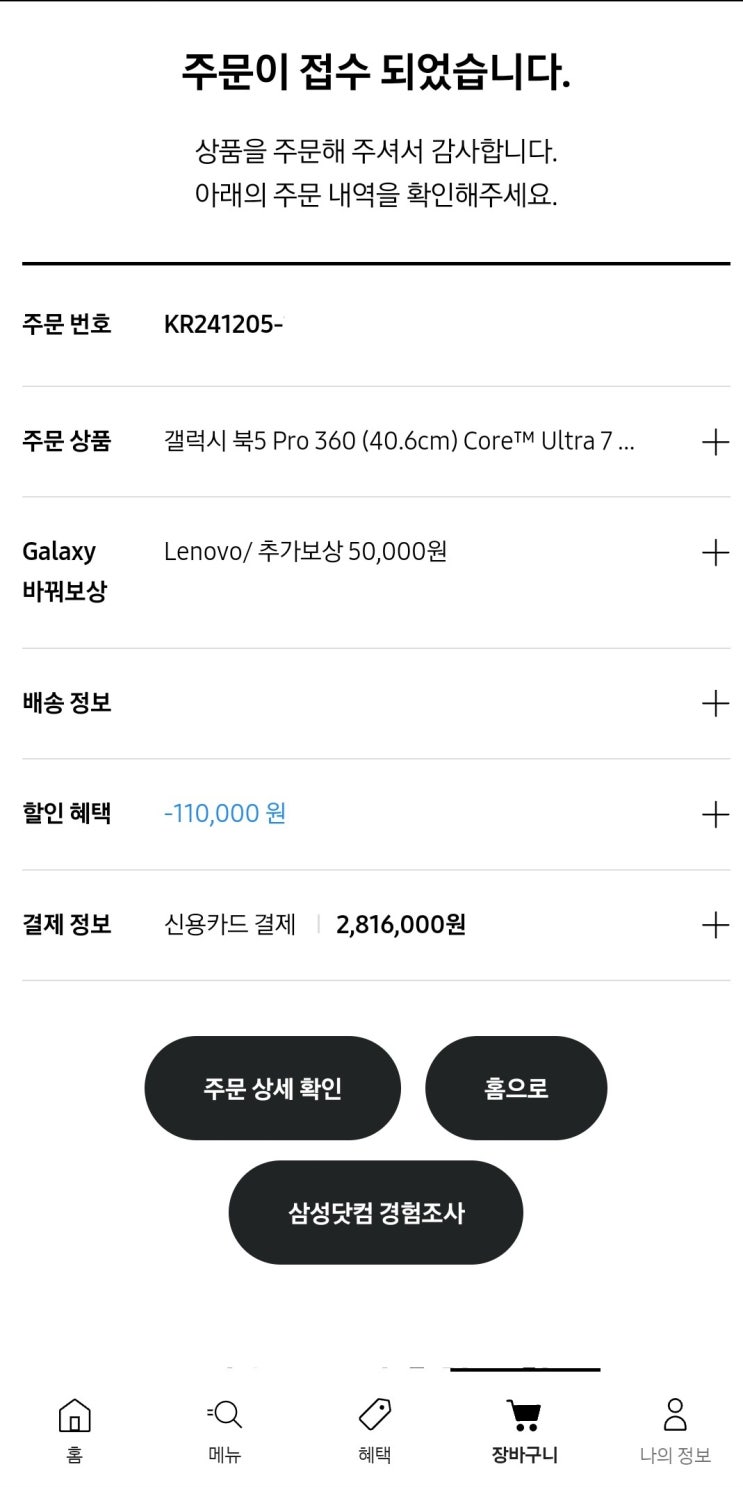Tap the order number KR241205 text
This screenshot has width=743, height=1487.
(x=223, y=324)
